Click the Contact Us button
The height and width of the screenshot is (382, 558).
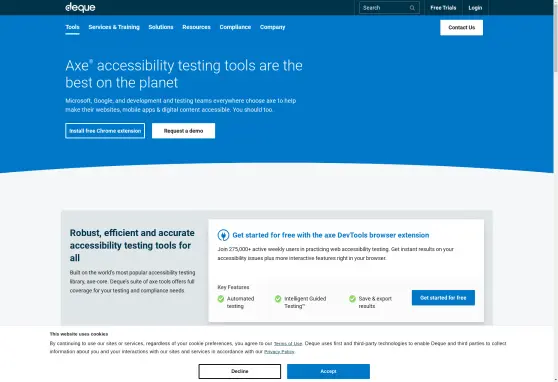pos(462,27)
